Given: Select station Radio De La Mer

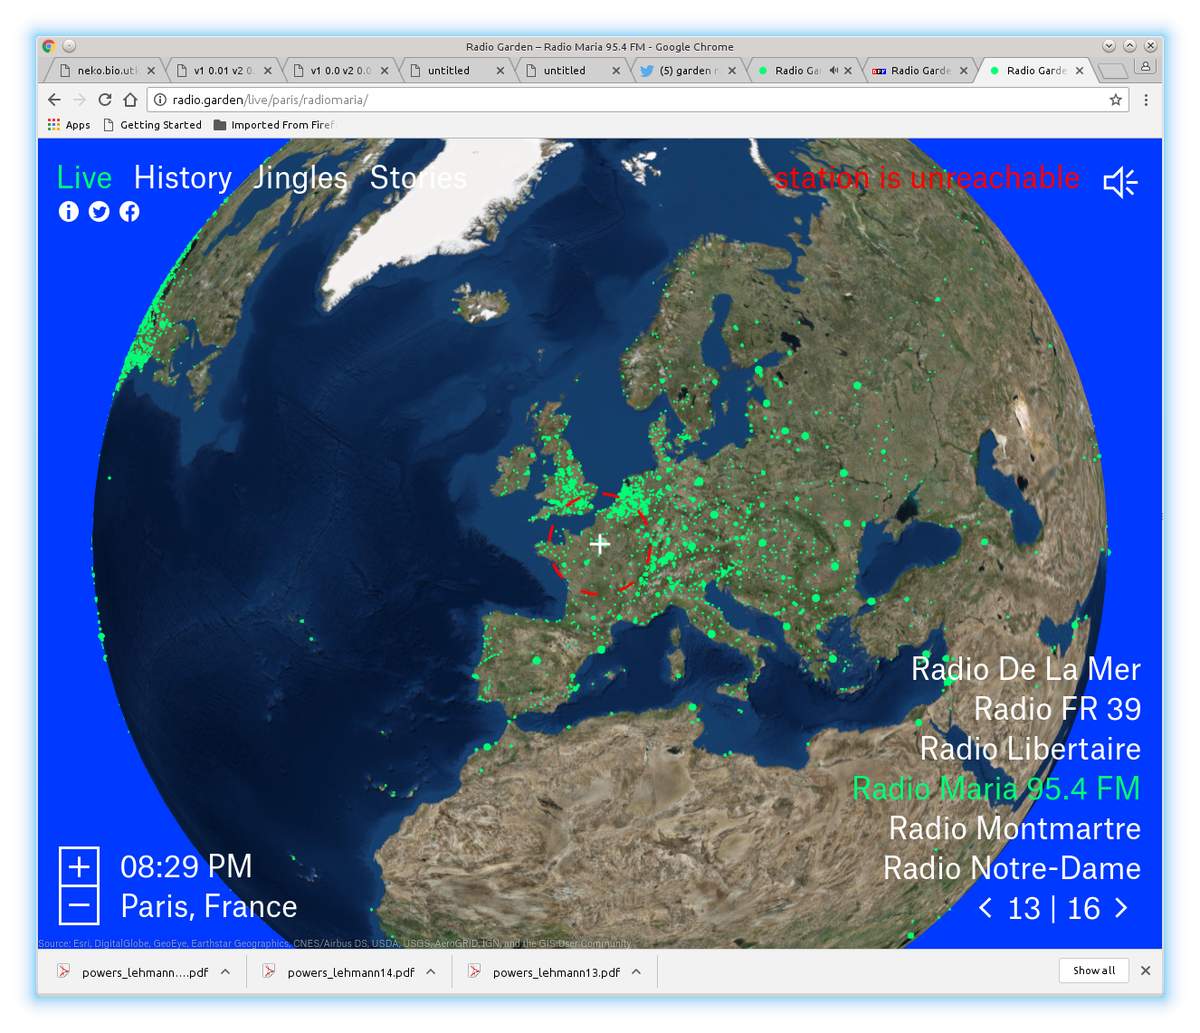Looking at the screenshot, I should [1026, 669].
